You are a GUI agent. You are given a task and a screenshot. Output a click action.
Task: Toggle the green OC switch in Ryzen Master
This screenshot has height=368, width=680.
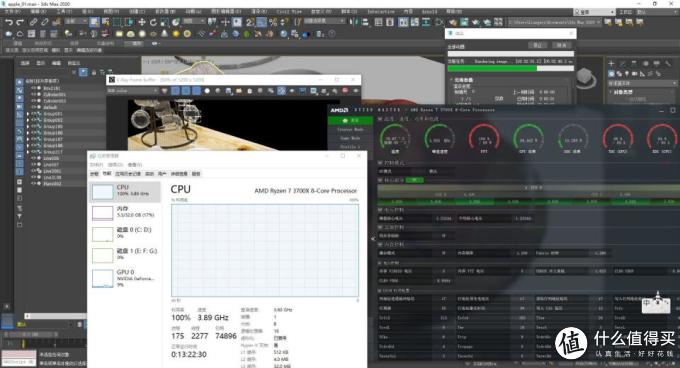tap(415, 180)
